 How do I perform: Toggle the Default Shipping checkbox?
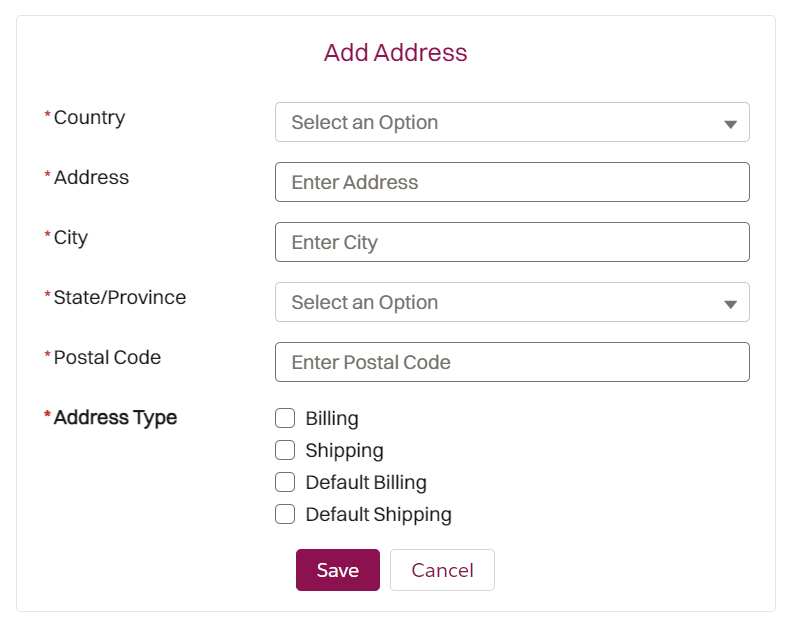click(285, 514)
